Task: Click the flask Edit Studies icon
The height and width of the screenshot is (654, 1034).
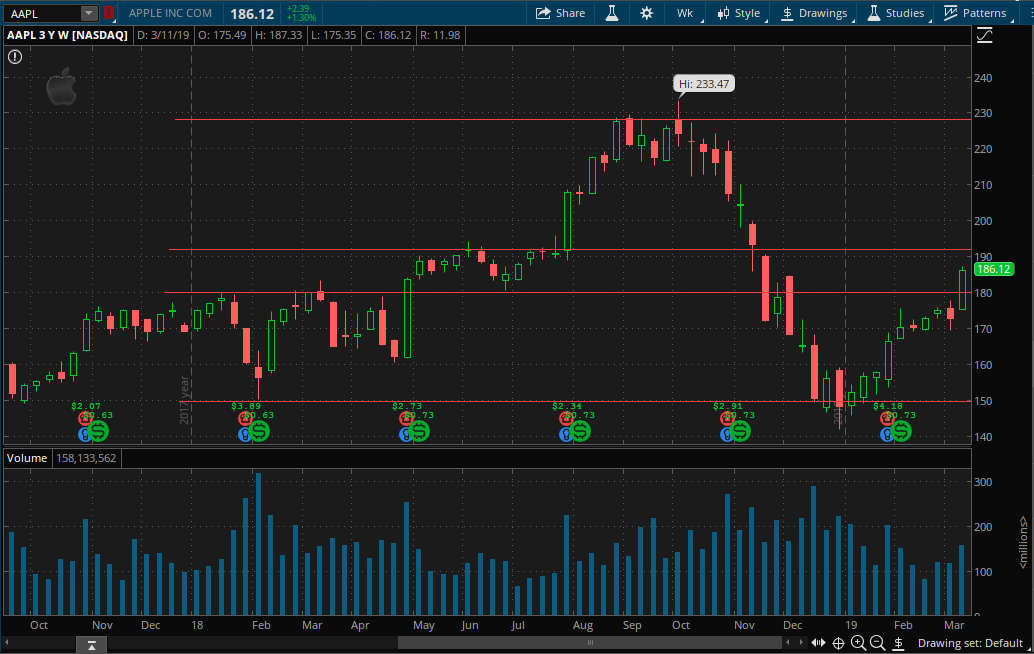Action: coord(612,13)
